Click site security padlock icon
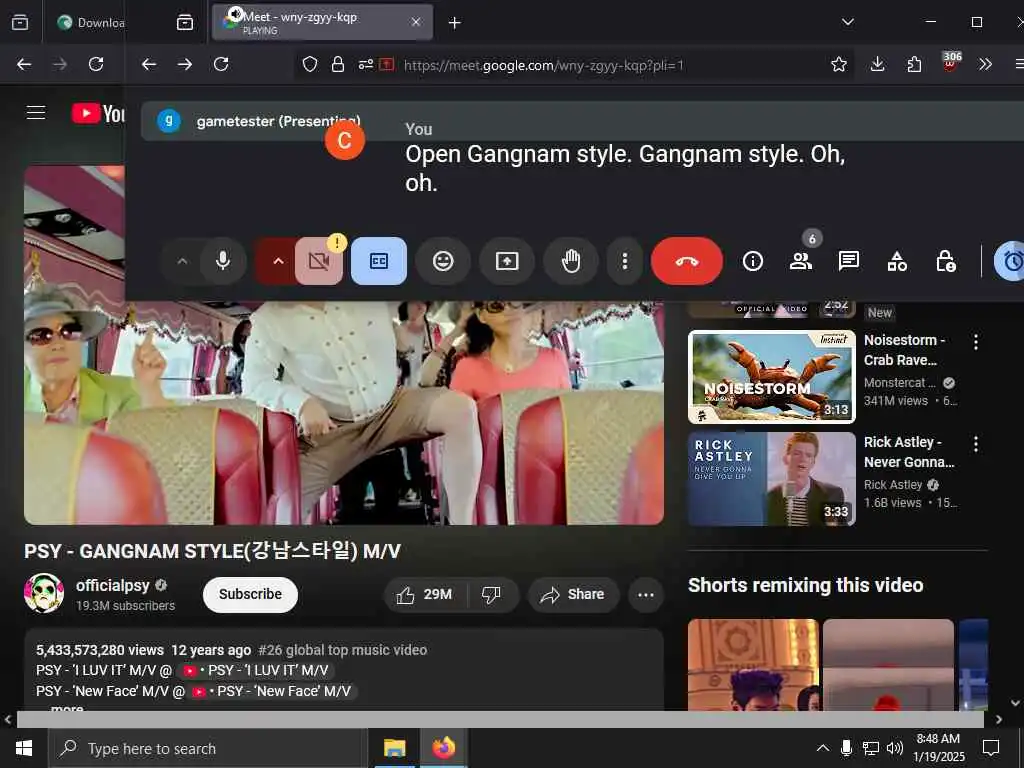 (x=338, y=64)
